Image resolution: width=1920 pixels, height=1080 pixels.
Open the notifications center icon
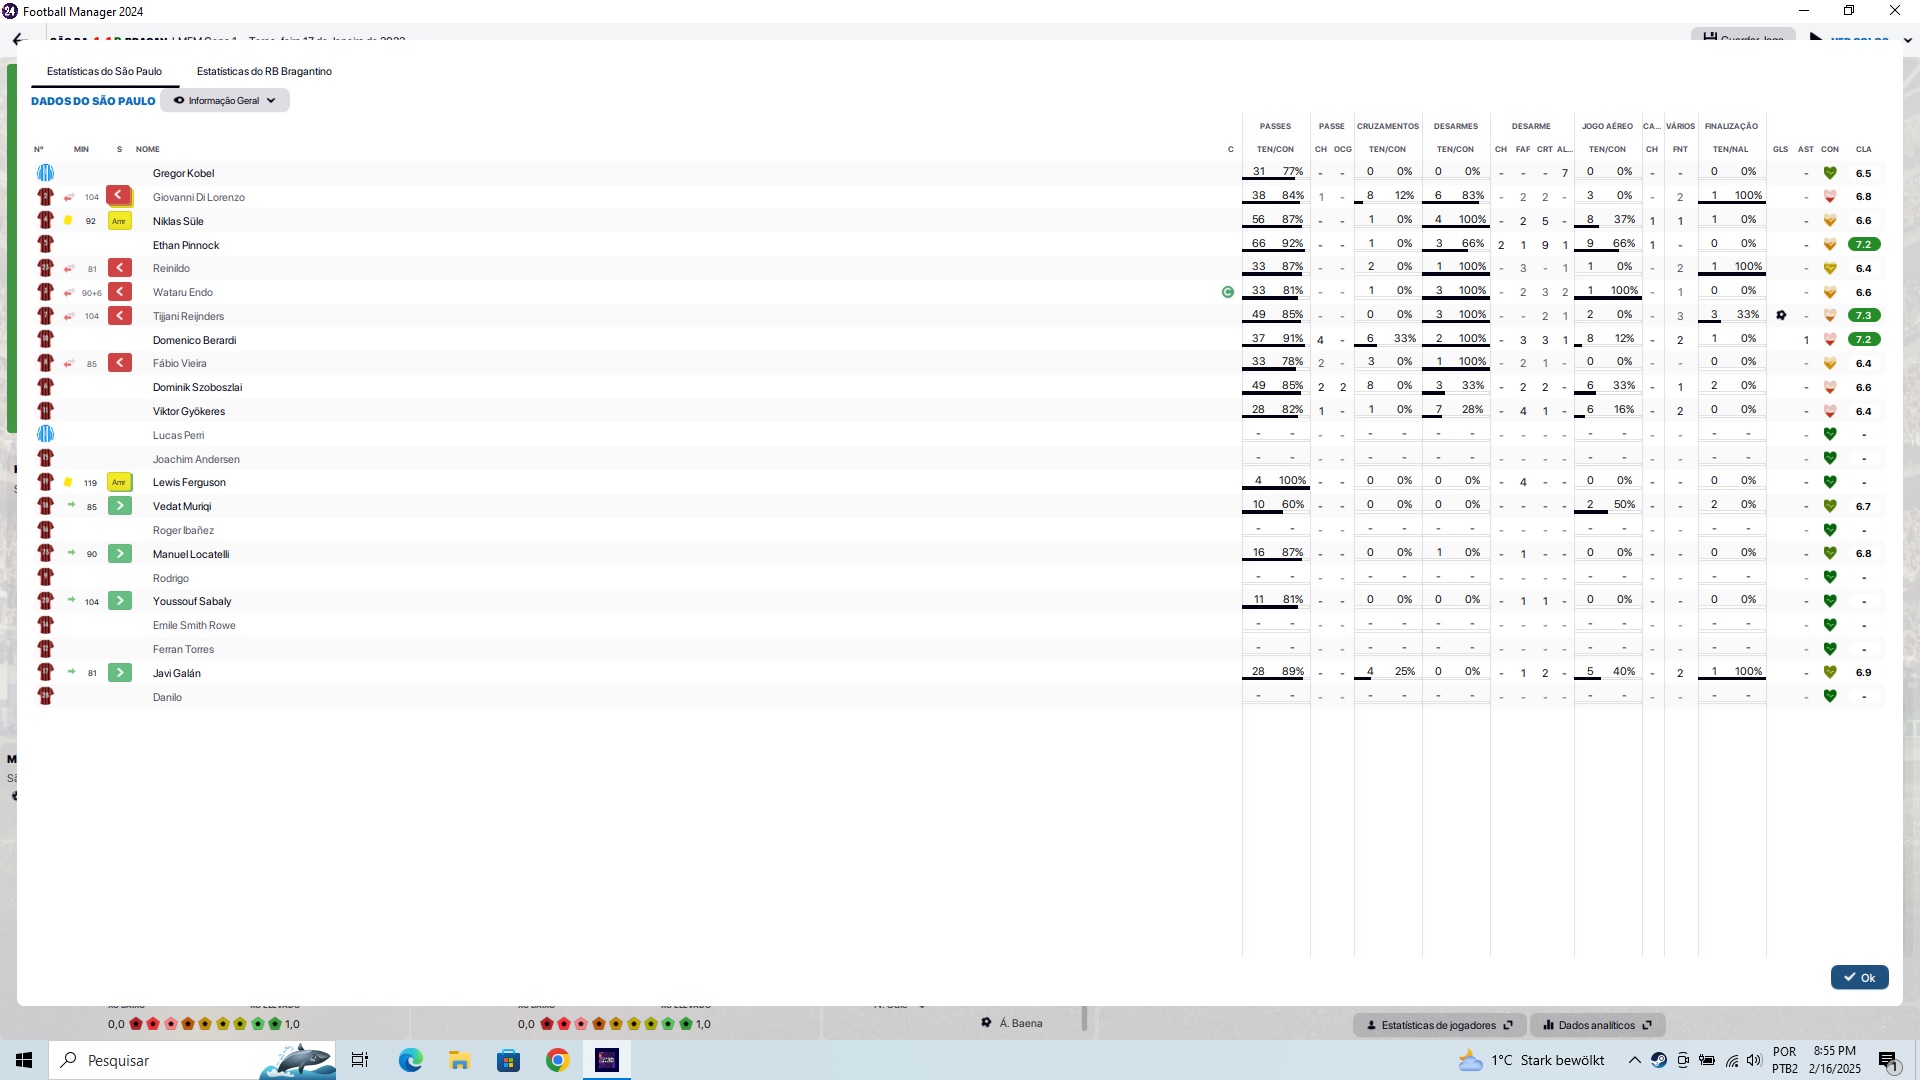pos(1888,1061)
